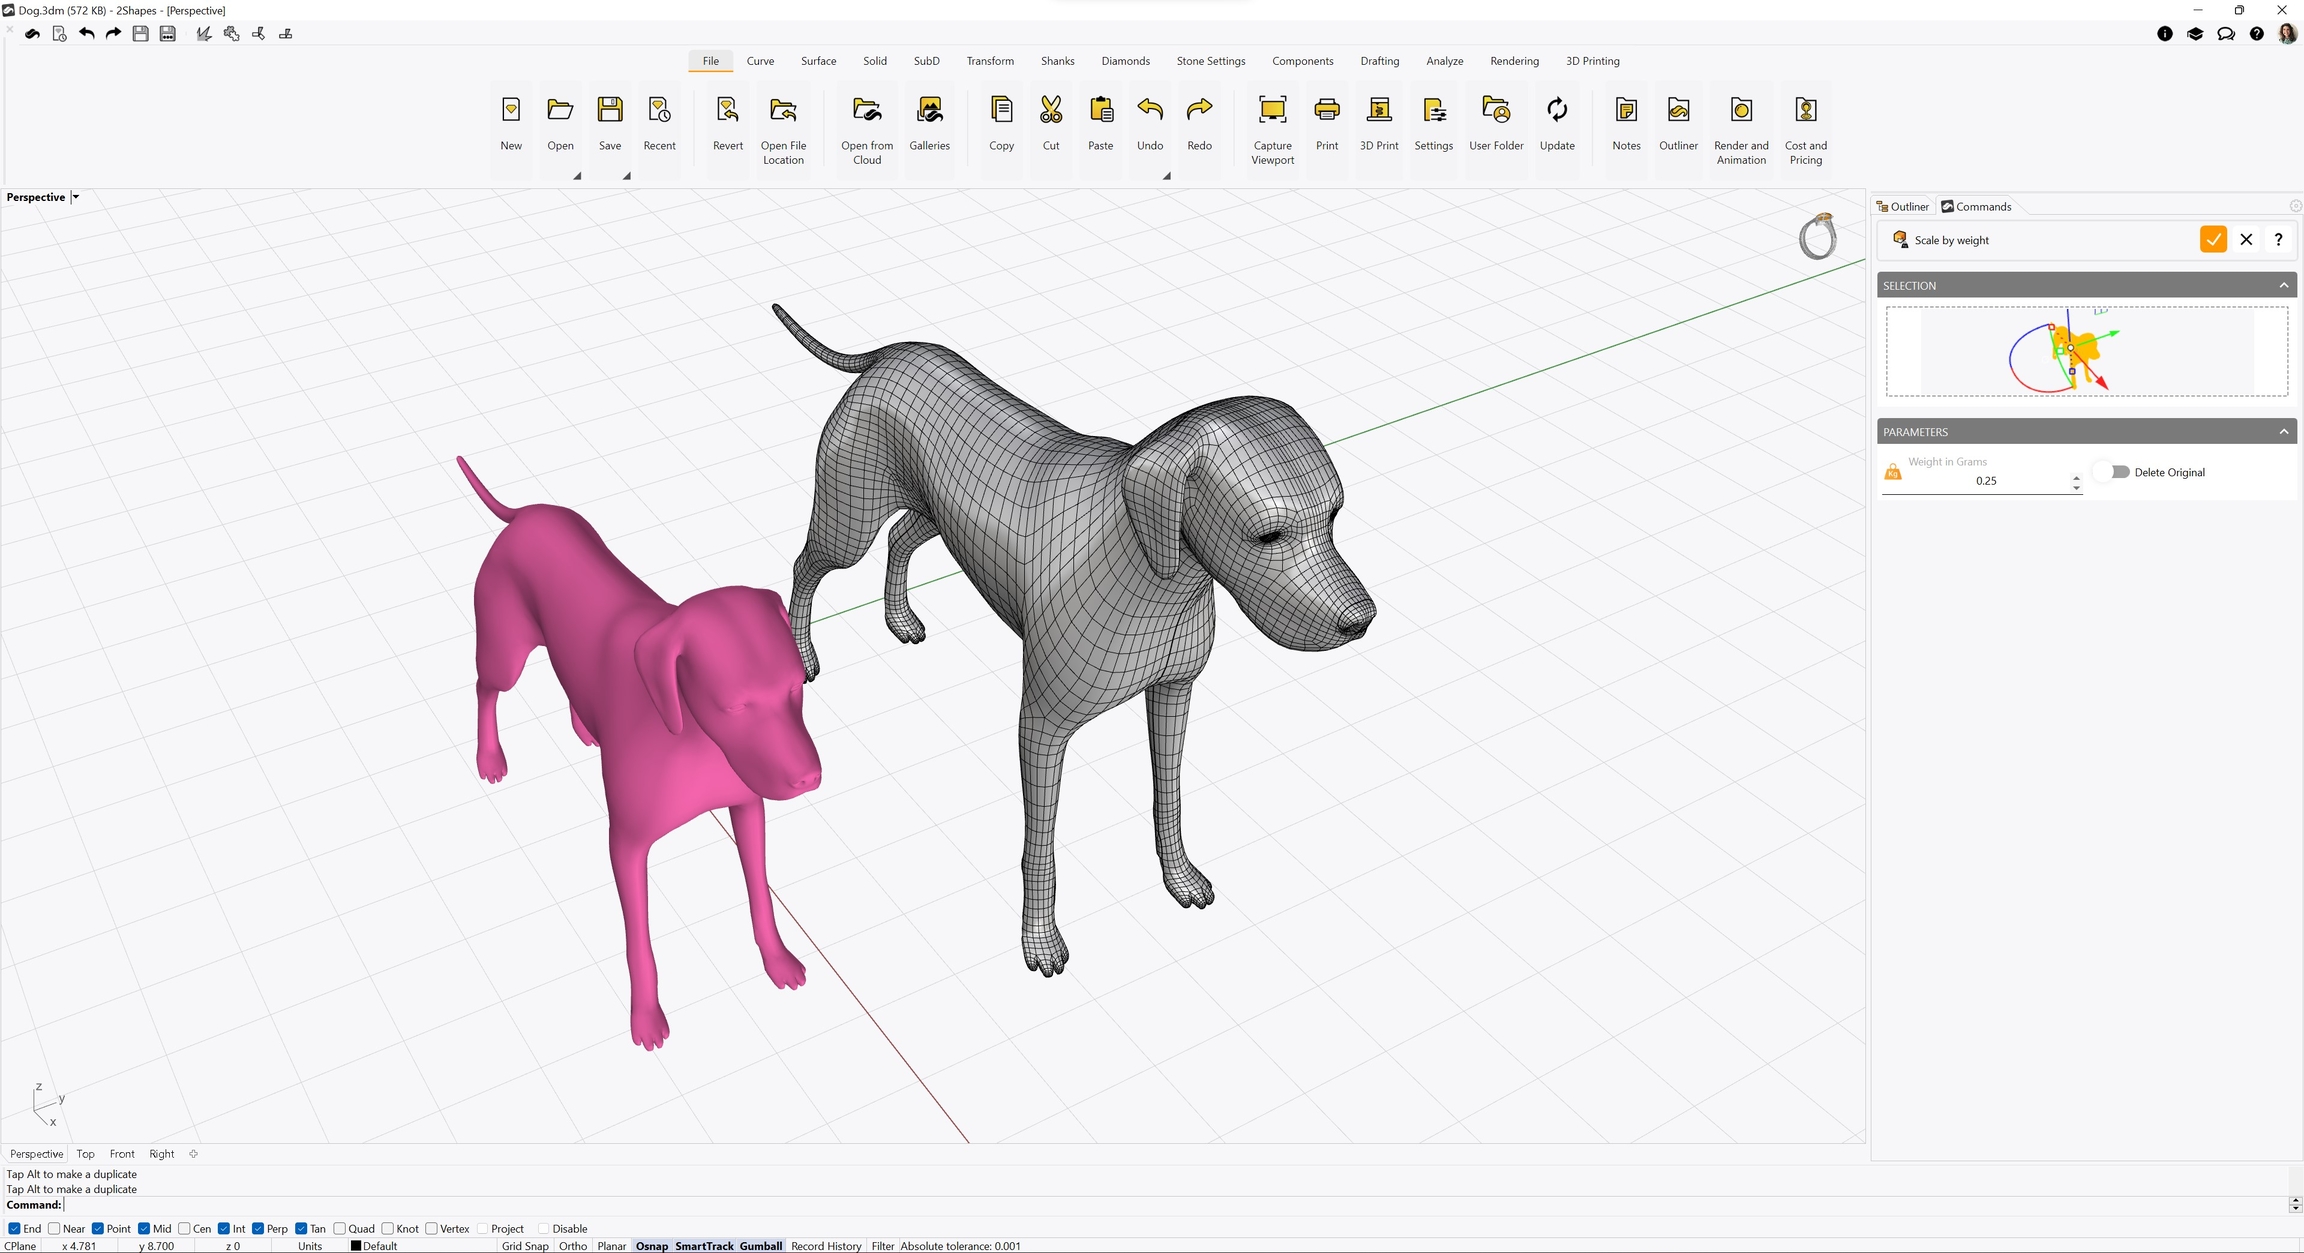
Task: Check the Quad osnap option
Action: point(340,1229)
